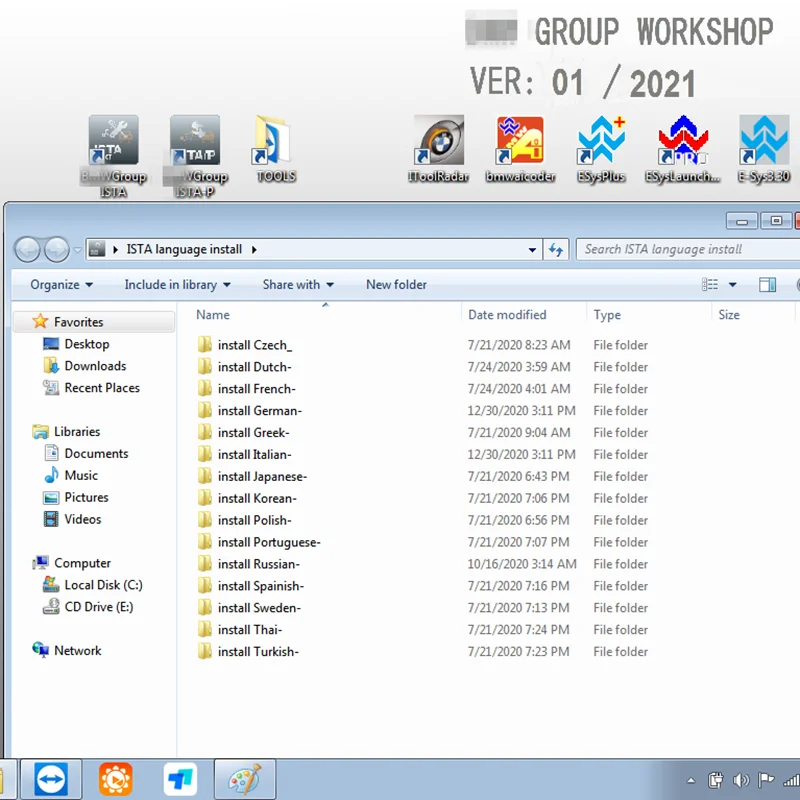This screenshot has height=800, width=800.
Task: Toggle the preview pane icon
Action: point(767,285)
